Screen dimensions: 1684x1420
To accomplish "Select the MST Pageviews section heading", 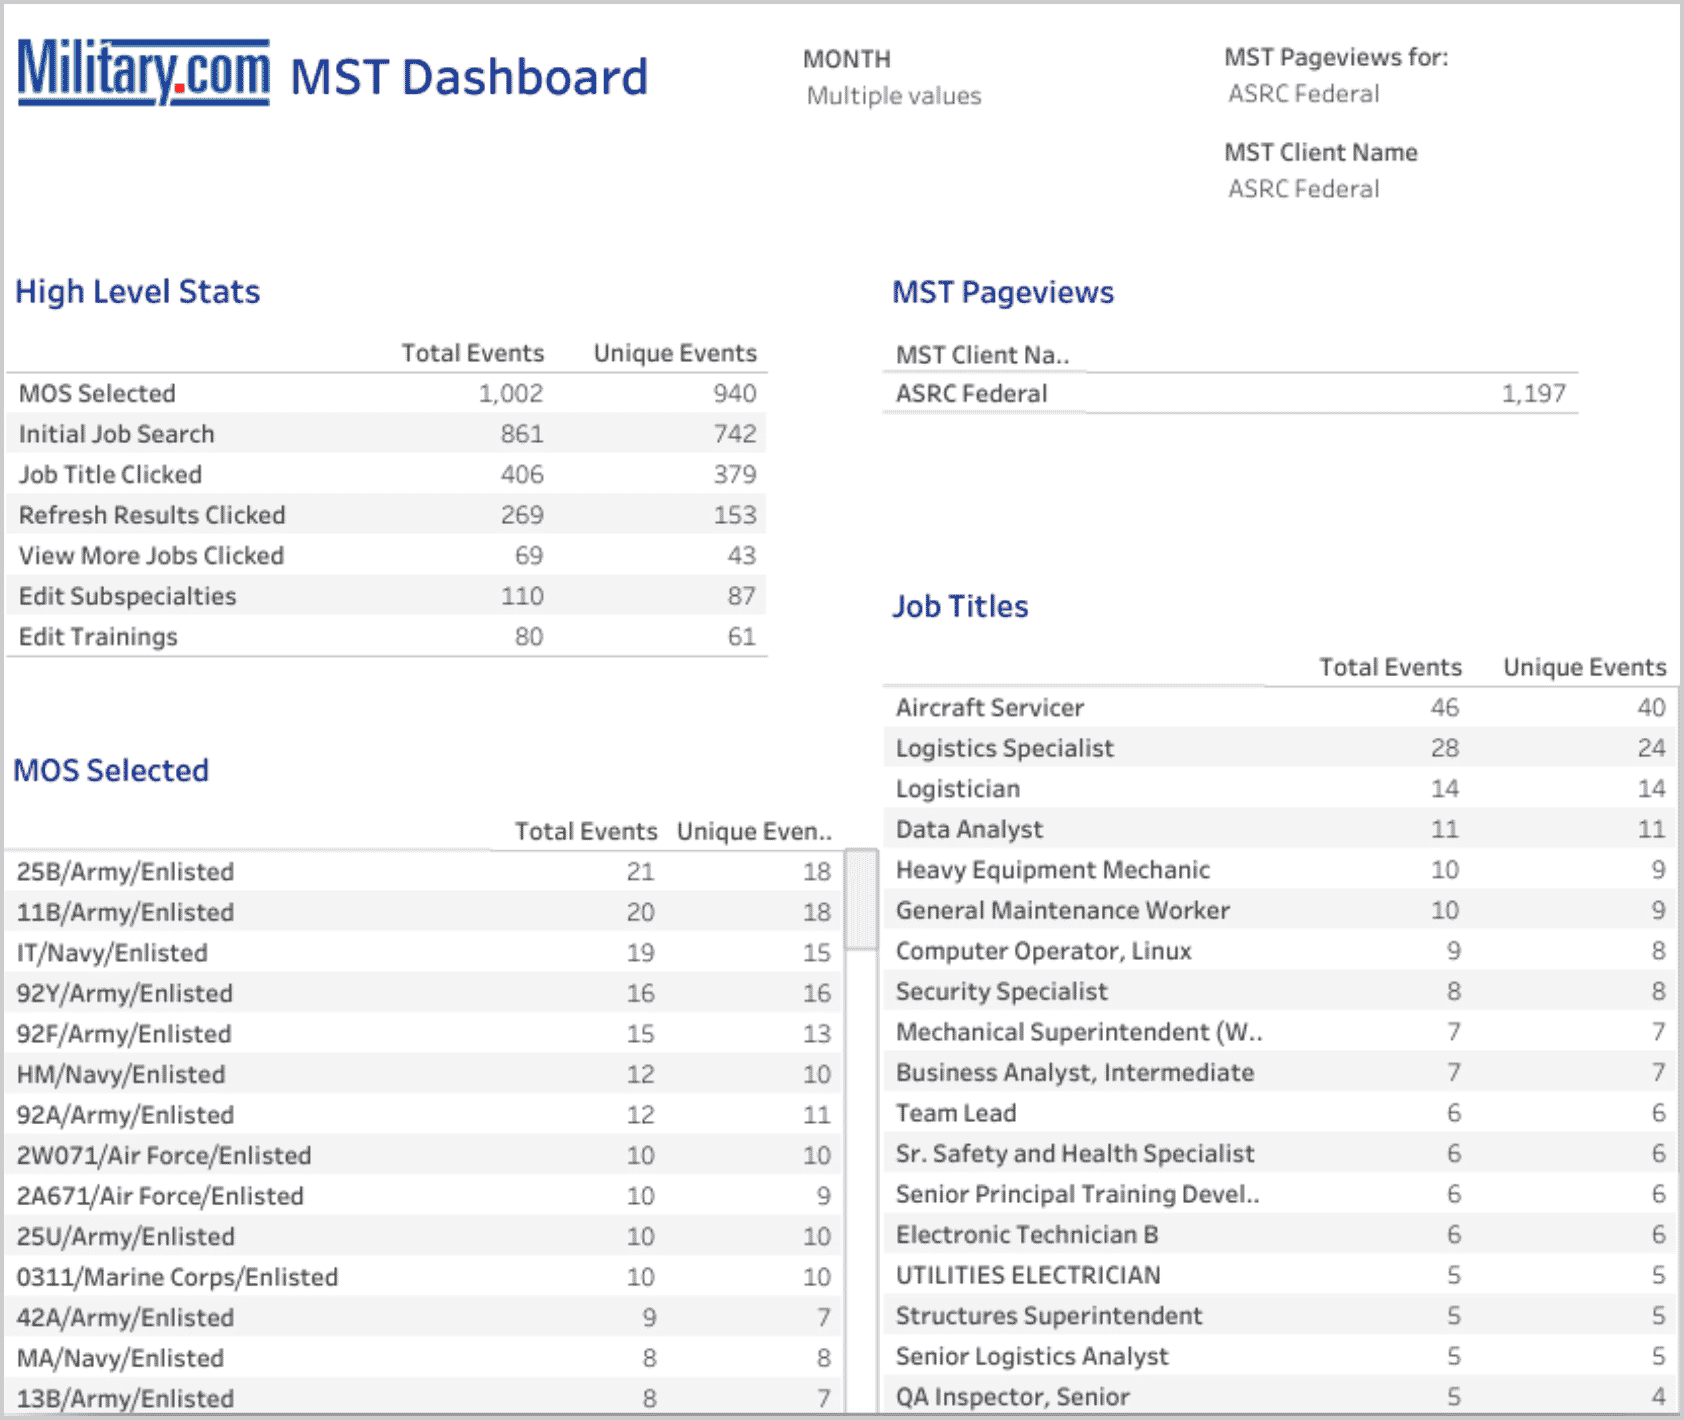I will click(x=1003, y=292).
